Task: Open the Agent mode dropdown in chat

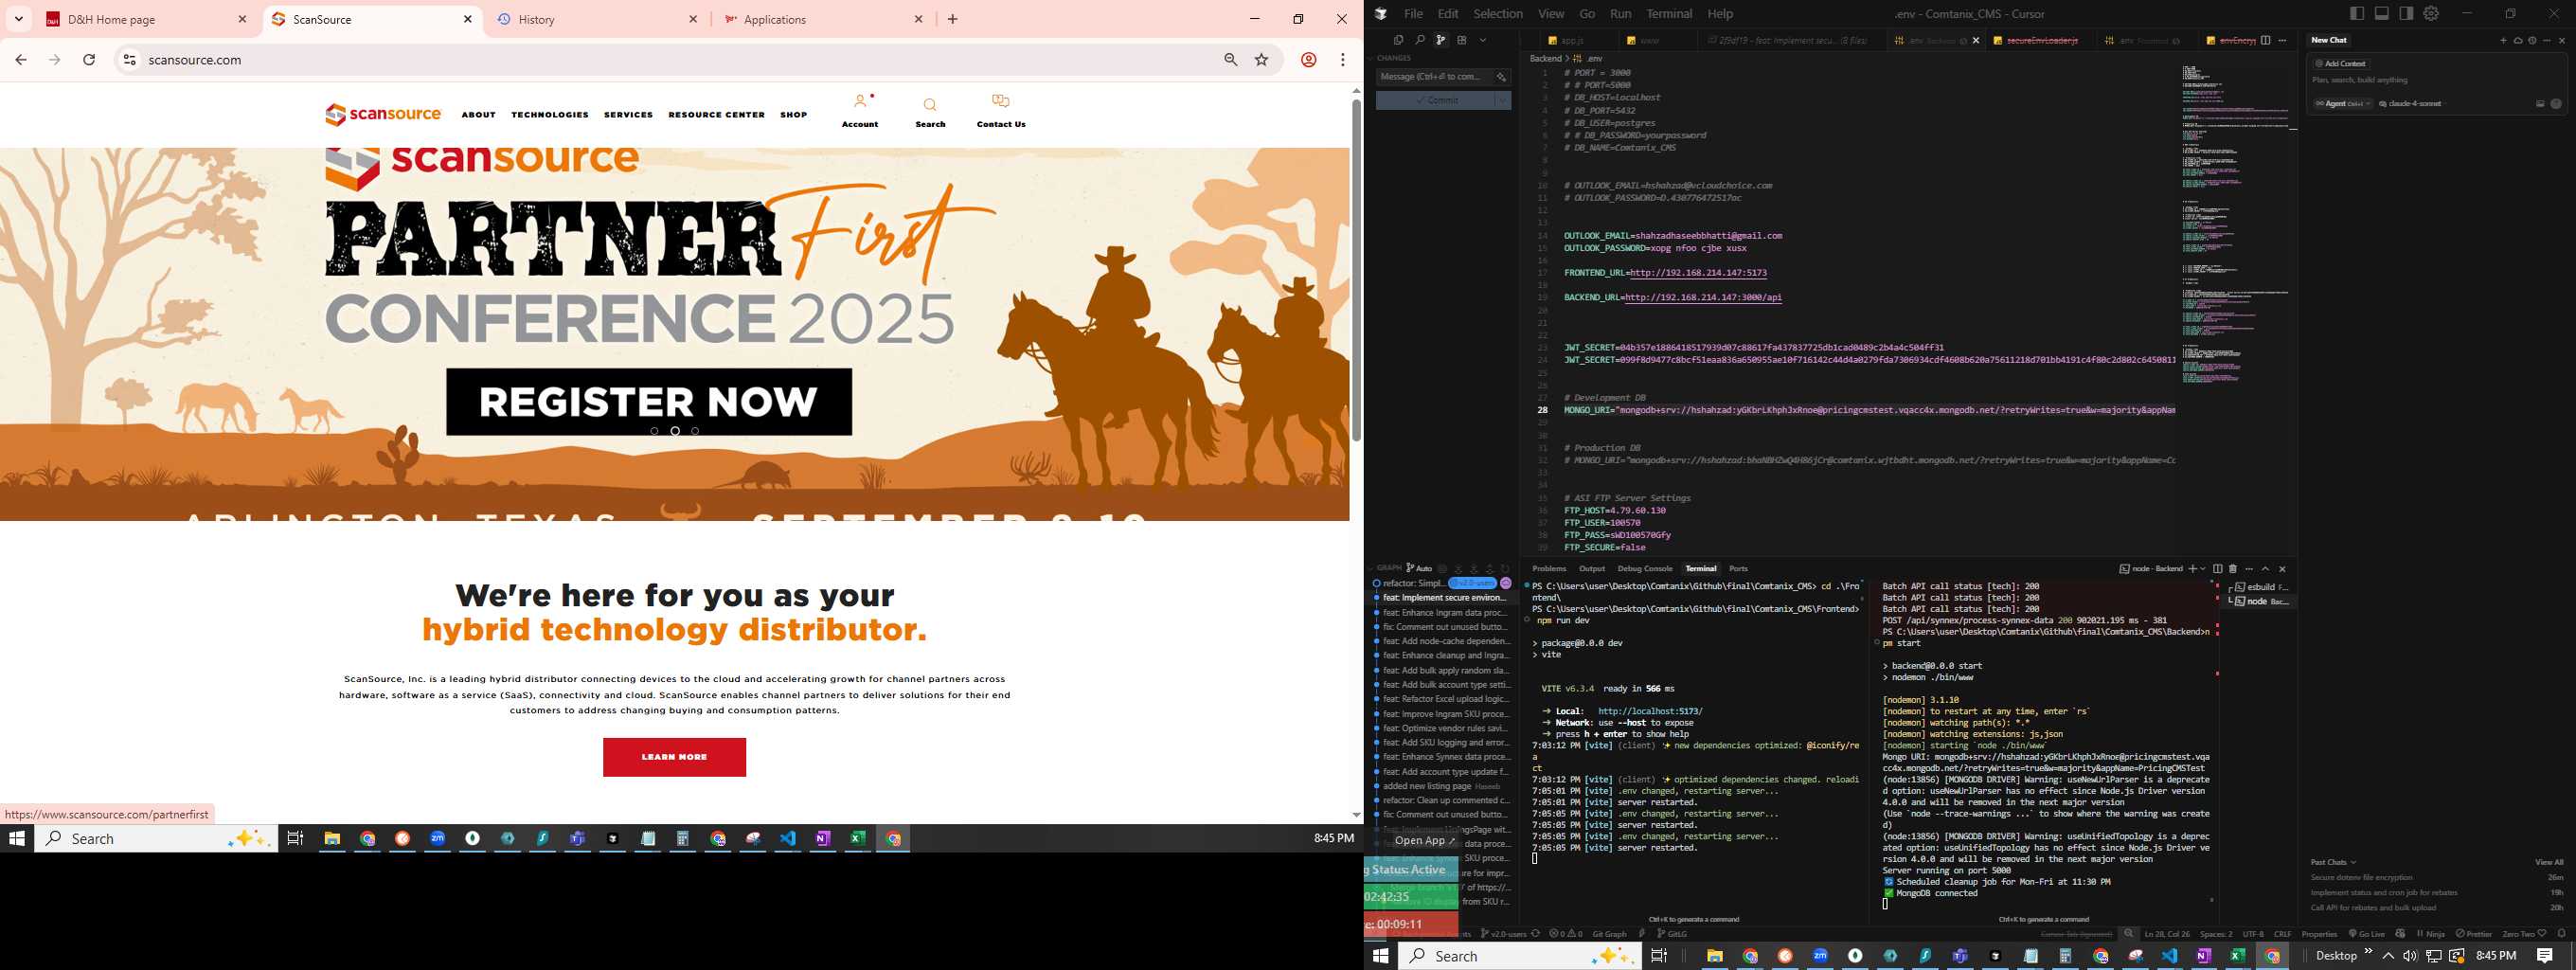Action: 2343,104
